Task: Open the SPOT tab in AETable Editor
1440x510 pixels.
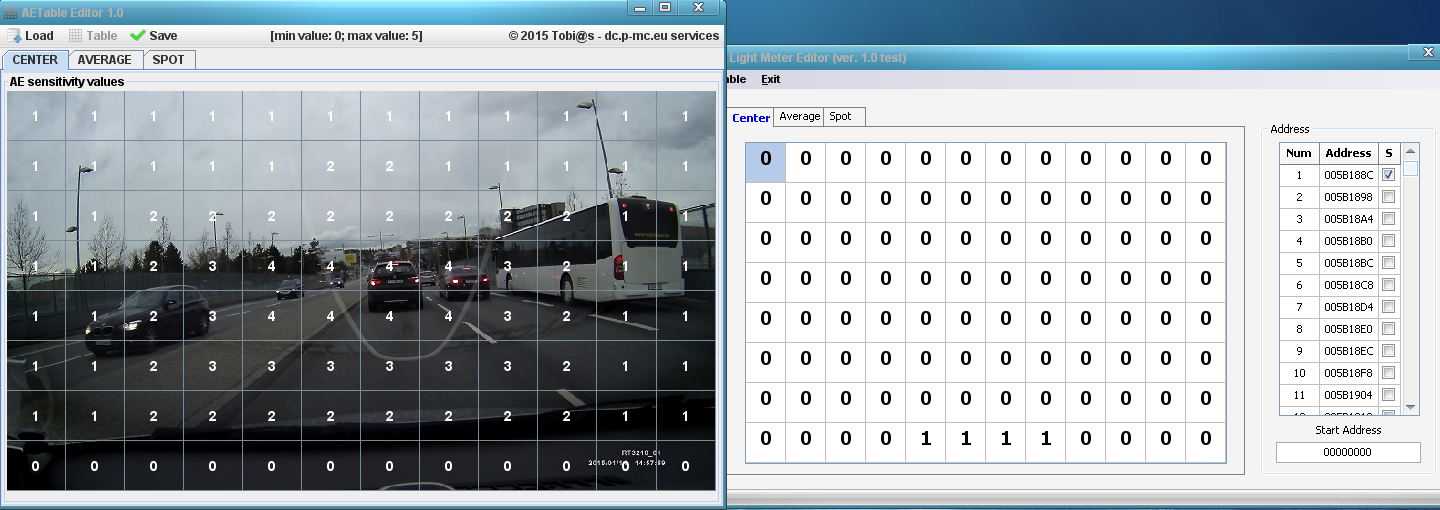Action: [168, 60]
